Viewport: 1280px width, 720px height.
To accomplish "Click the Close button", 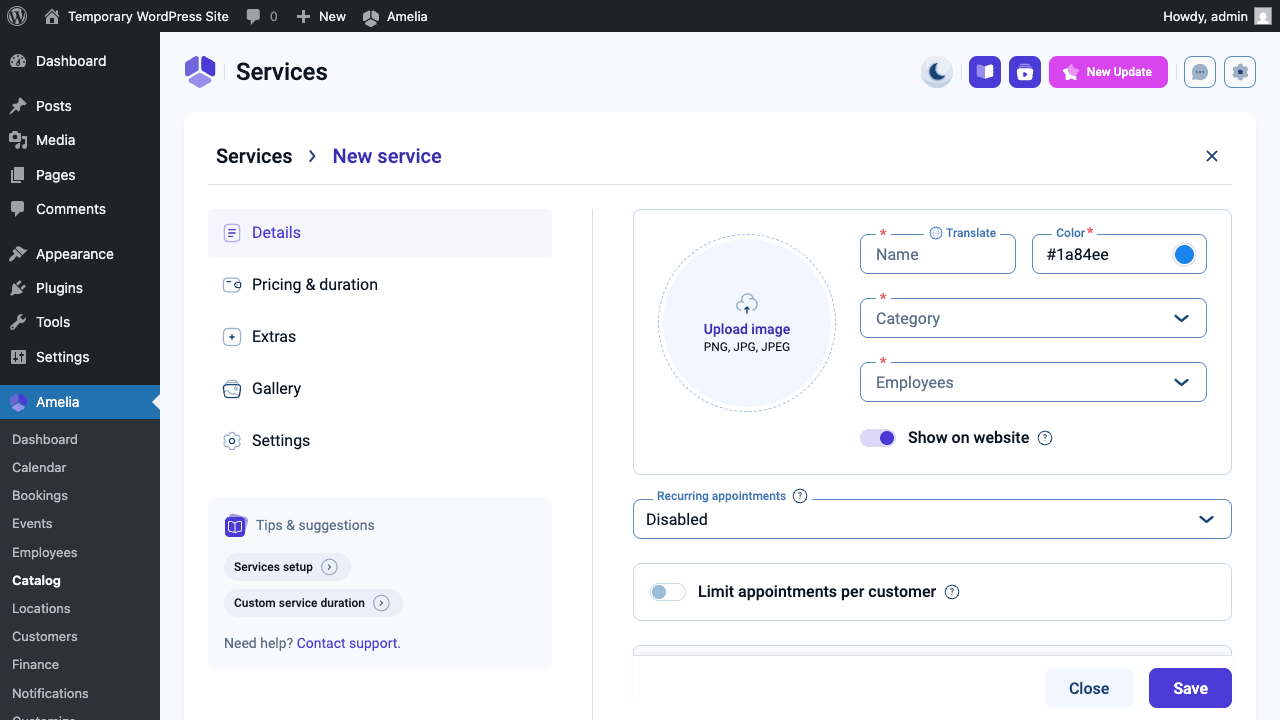I will click(1089, 688).
